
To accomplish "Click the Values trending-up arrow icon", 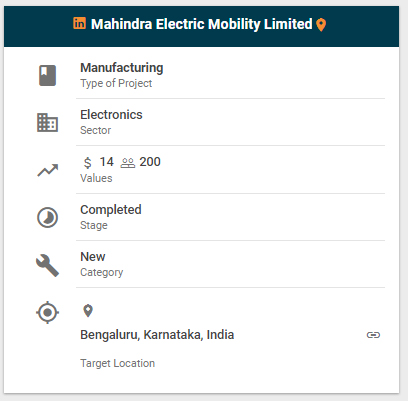I will click(48, 170).
